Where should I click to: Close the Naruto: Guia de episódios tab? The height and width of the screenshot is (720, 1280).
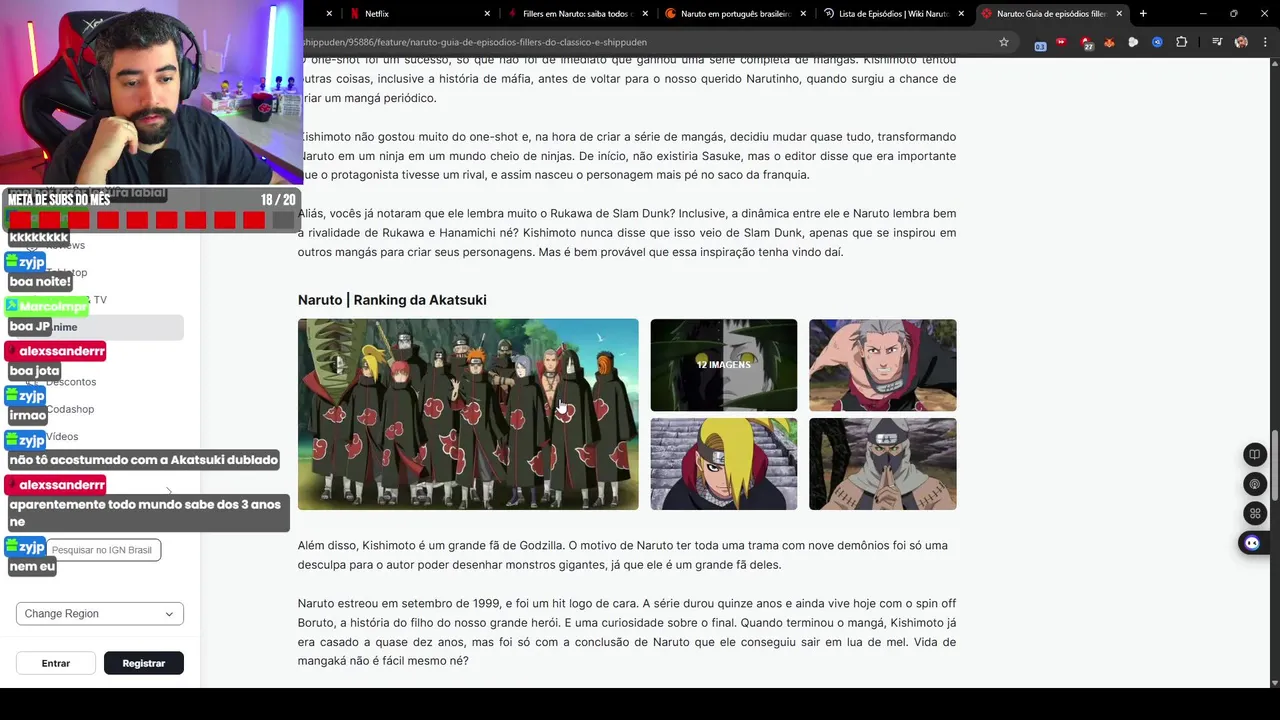click(x=1119, y=13)
